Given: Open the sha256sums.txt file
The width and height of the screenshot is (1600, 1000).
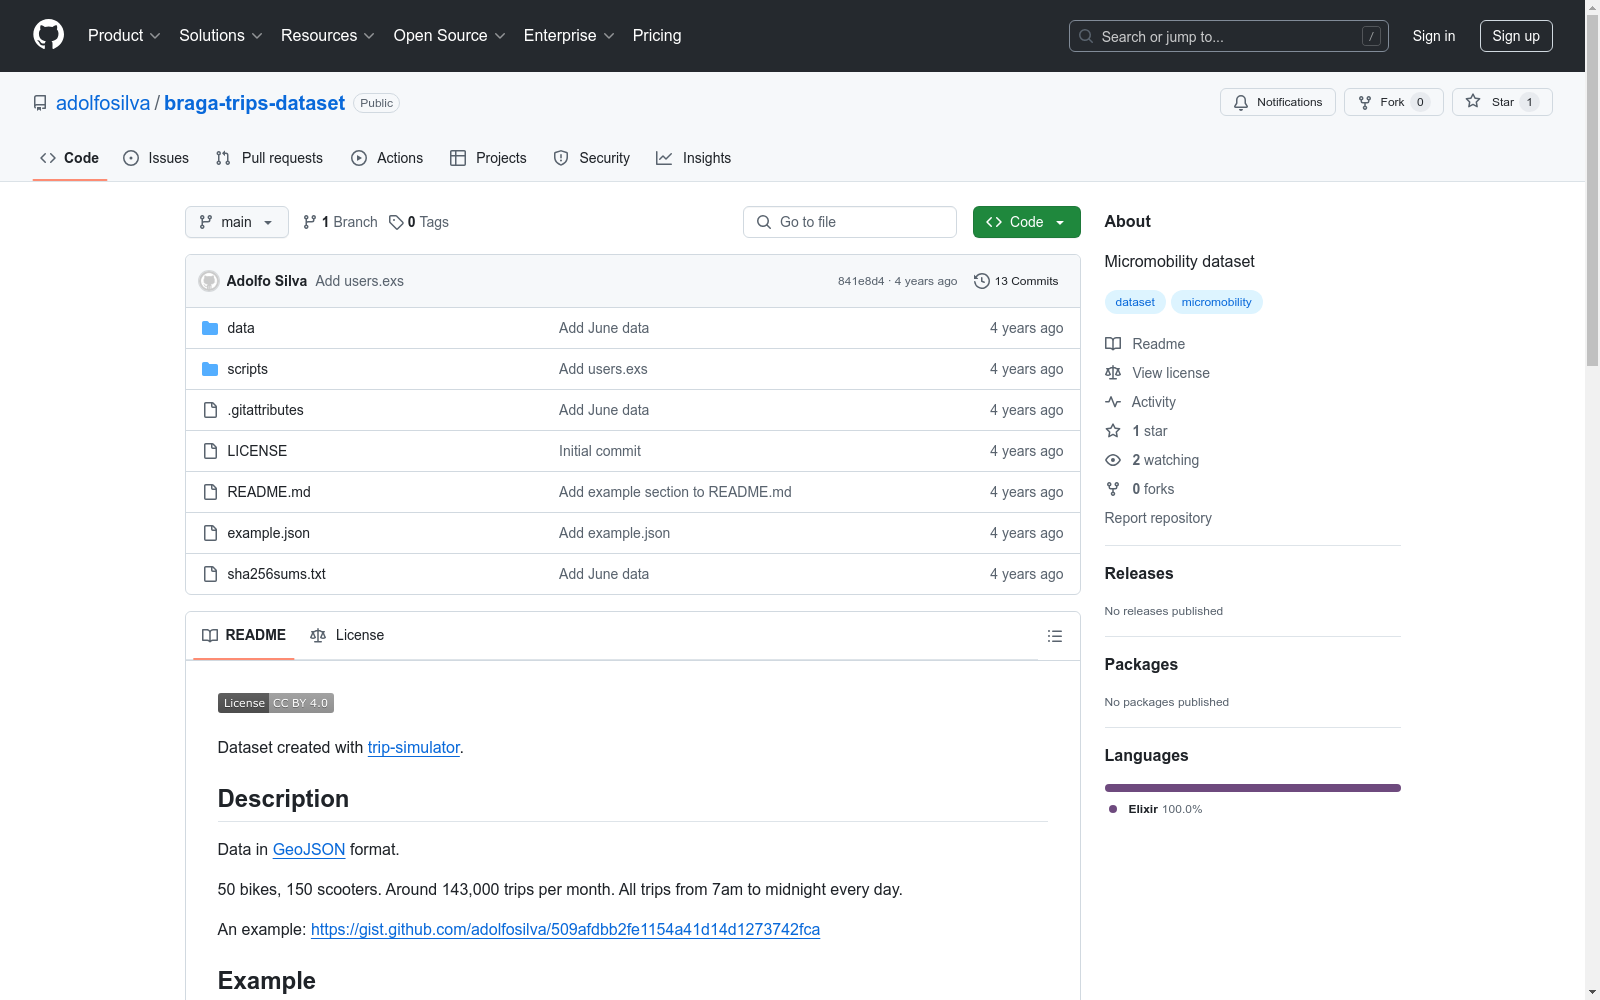Looking at the screenshot, I should point(276,574).
